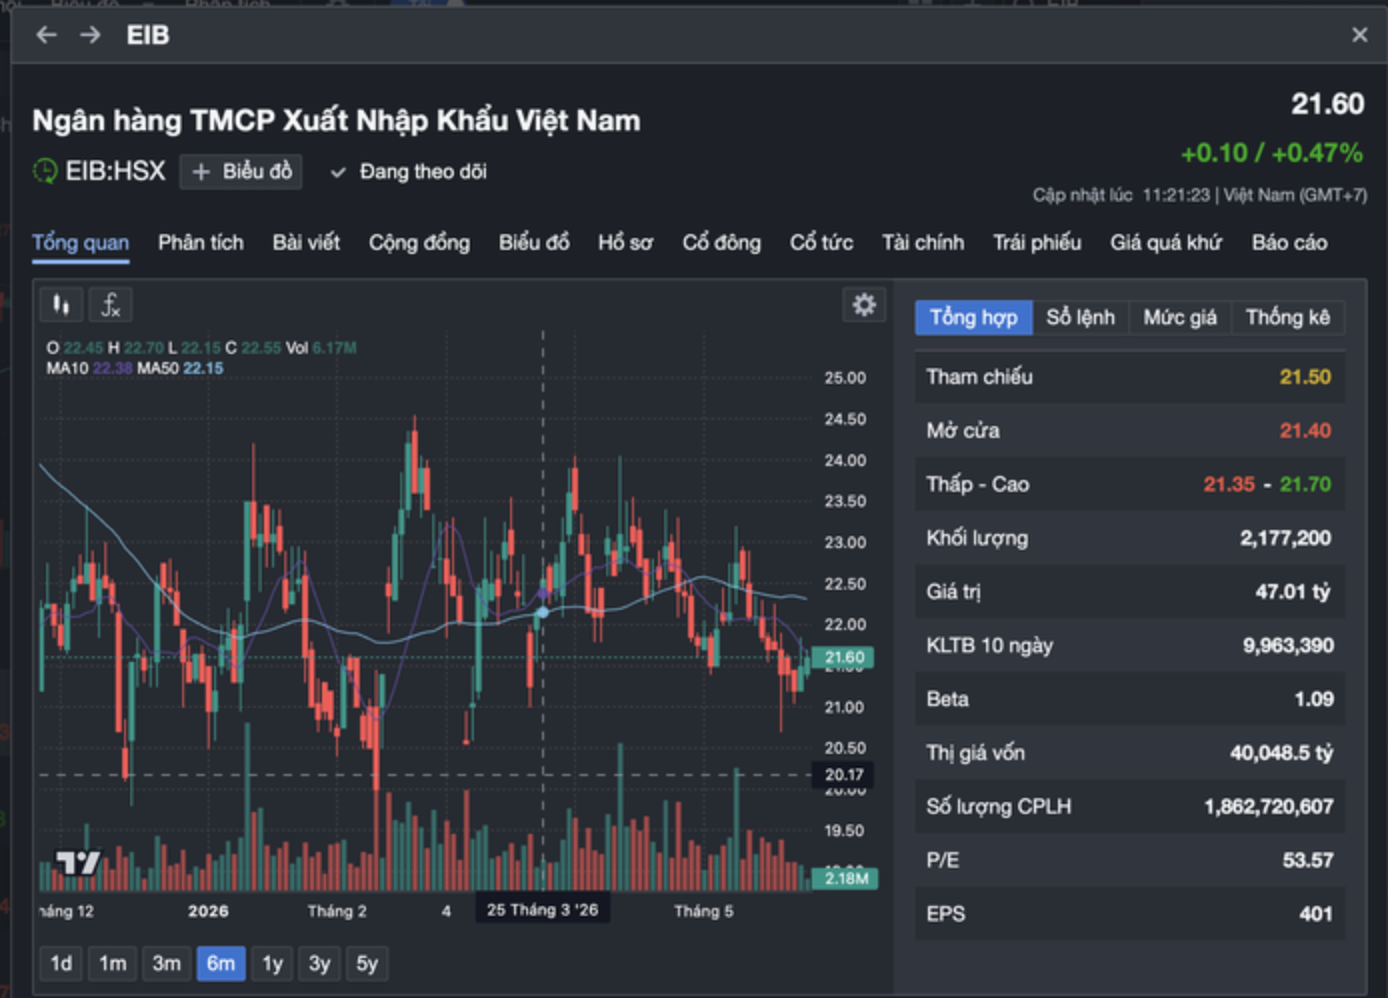This screenshot has height=998, width=1388.
Task: Close the EIB stock panel
Action: tap(1359, 35)
